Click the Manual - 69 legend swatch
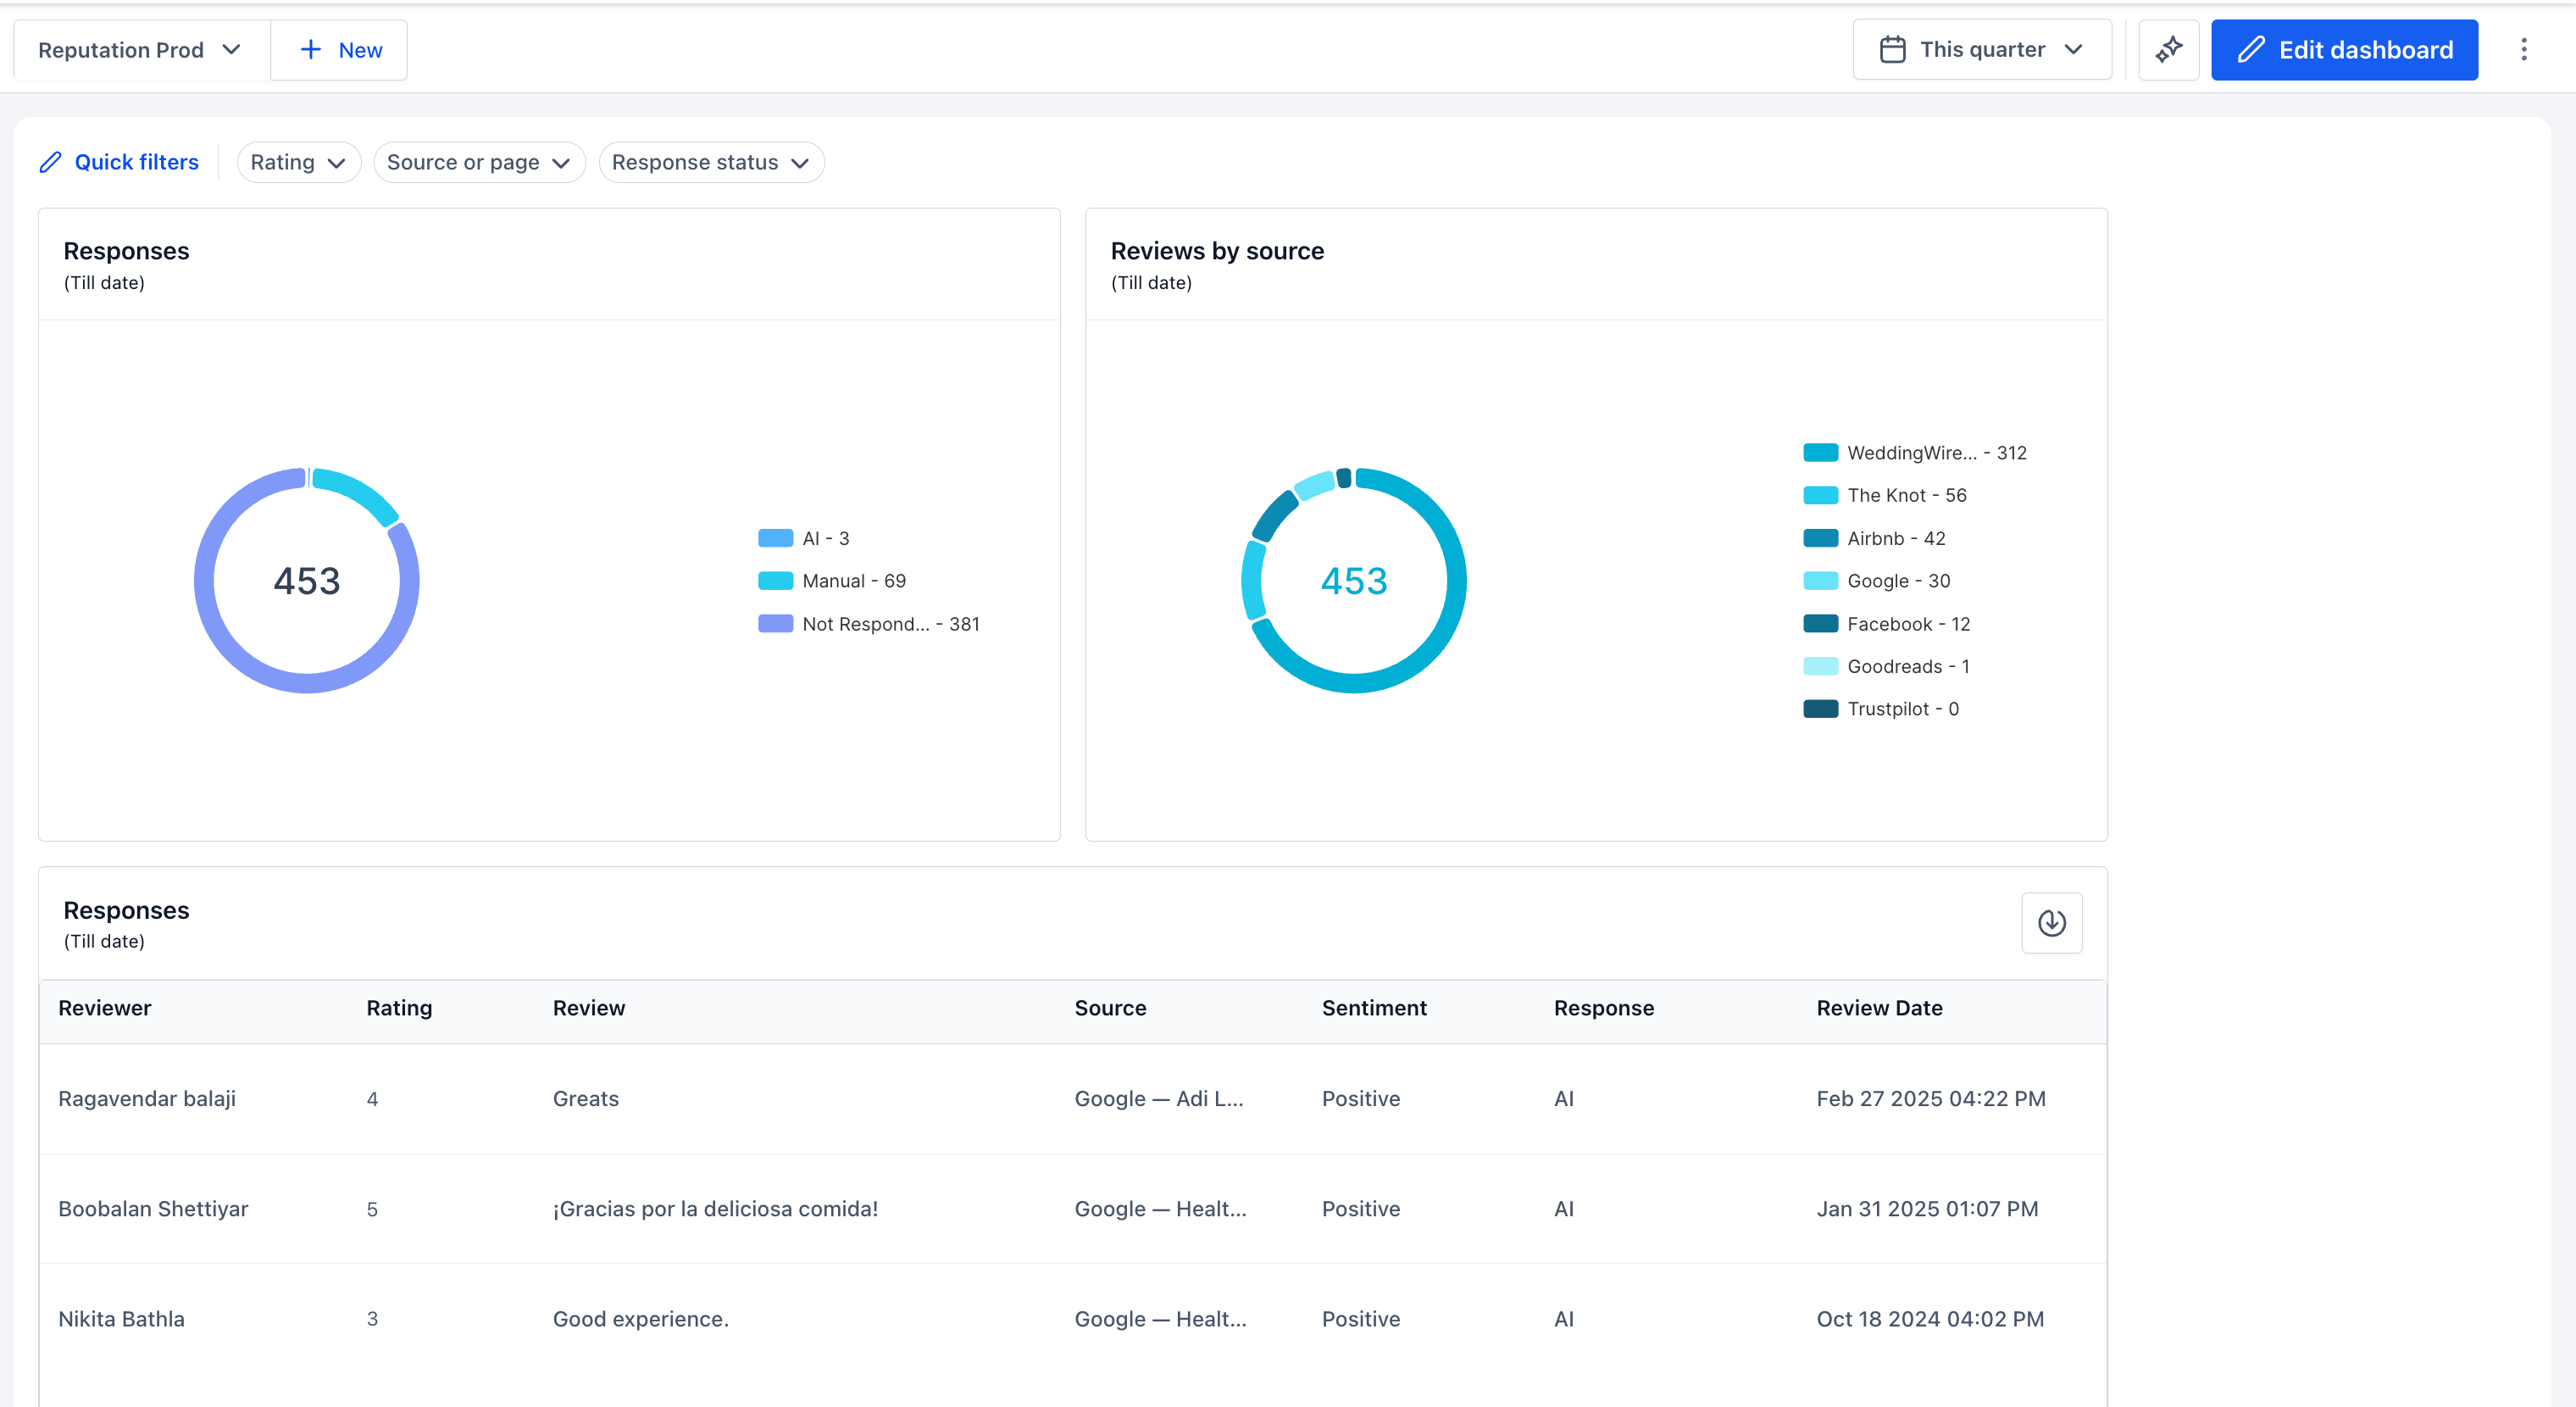This screenshot has width=2576, height=1407. [x=775, y=581]
